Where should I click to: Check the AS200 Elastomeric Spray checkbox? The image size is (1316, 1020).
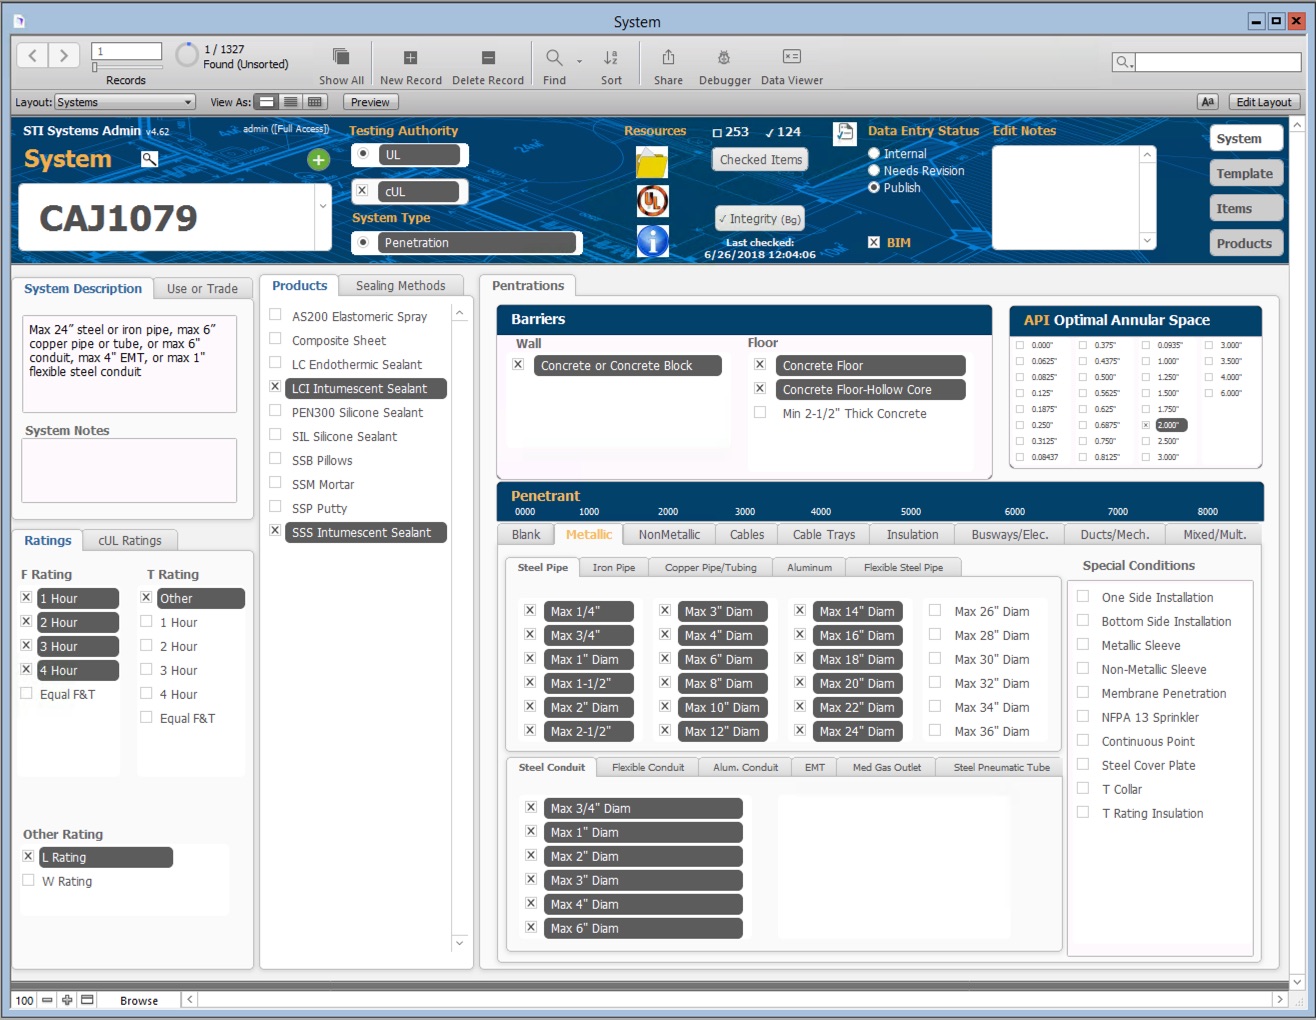click(275, 315)
